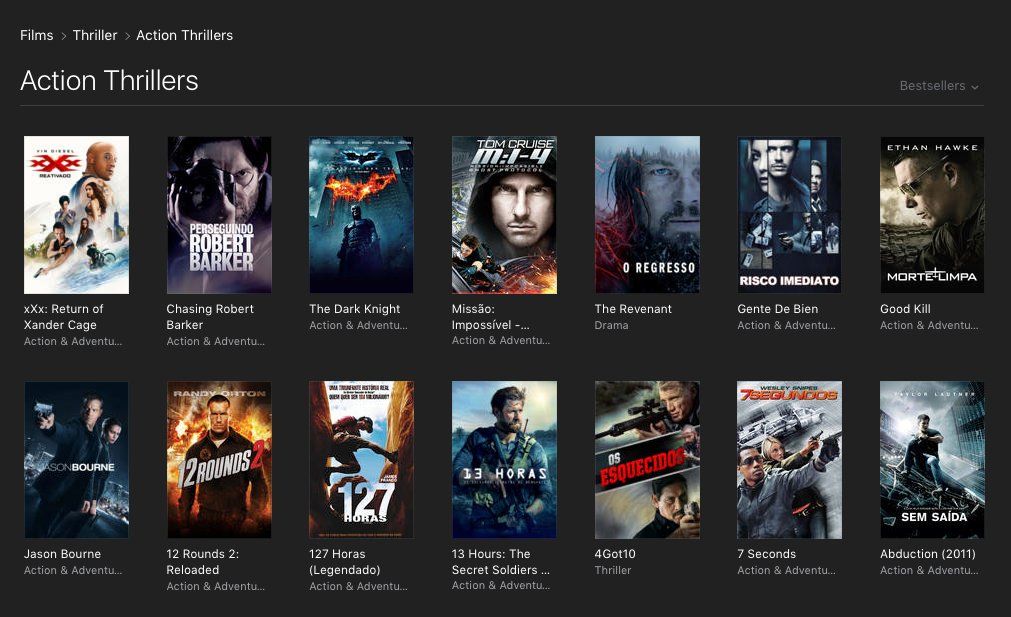This screenshot has height=617, width=1011.
Task: Click the title 'Missão: Impossível'
Action: (x=490, y=317)
